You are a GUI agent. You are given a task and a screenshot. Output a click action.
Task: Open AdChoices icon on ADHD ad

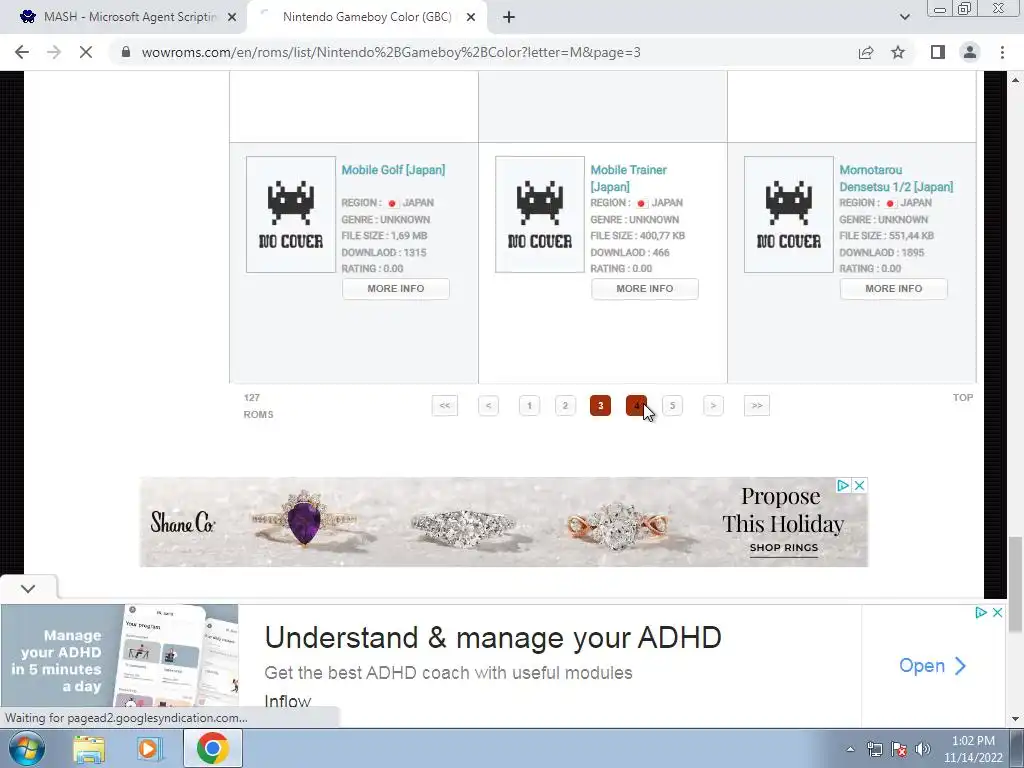point(981,613)
